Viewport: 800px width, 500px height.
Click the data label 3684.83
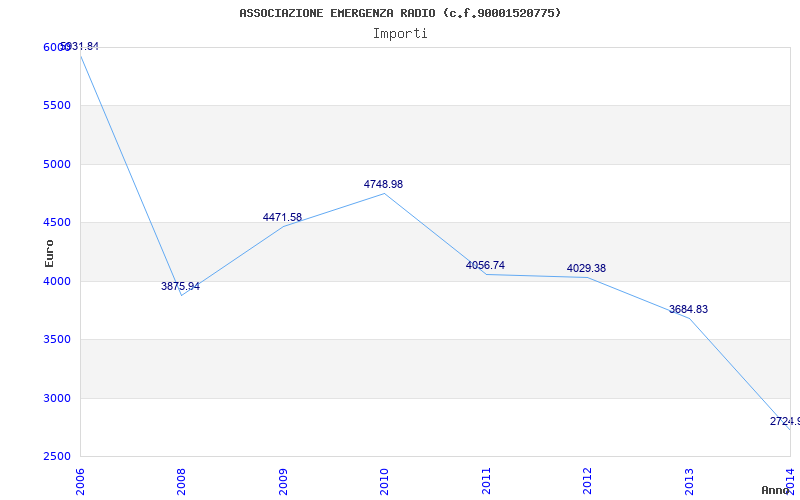(x=688, y=309)
